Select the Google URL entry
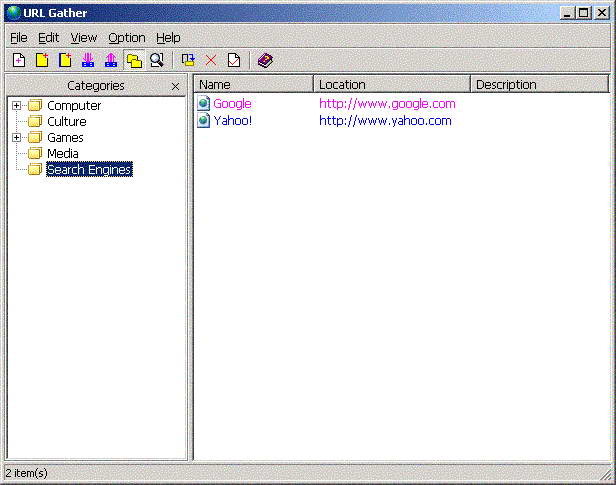 pos(232,104)
